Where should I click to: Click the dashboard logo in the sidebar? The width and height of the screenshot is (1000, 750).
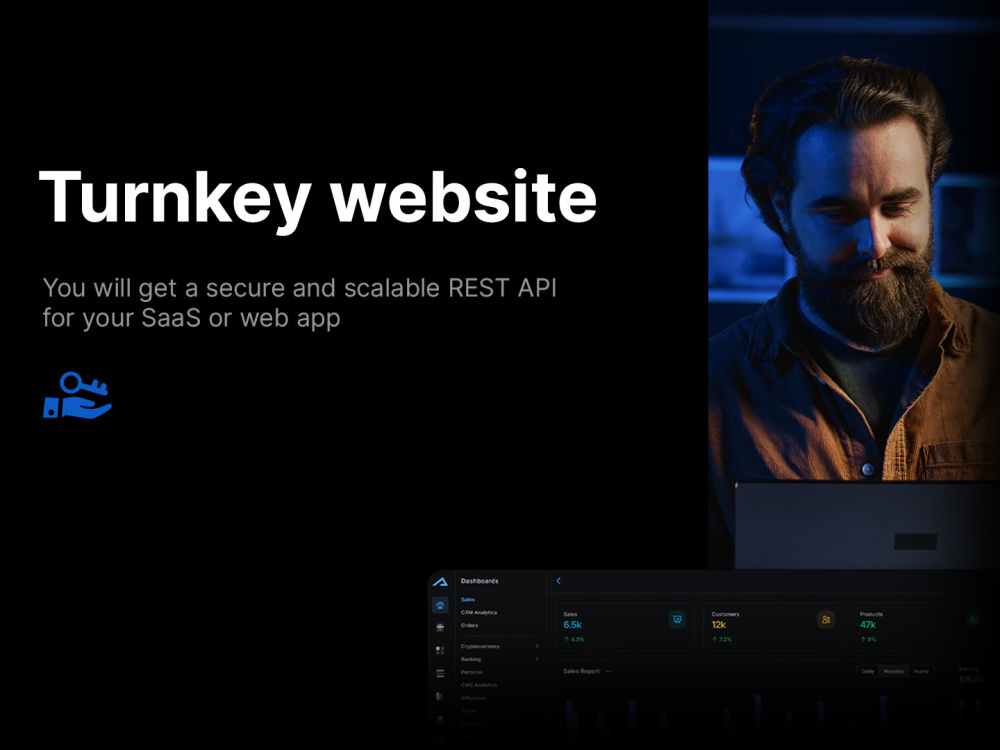(x=440, y=582)
